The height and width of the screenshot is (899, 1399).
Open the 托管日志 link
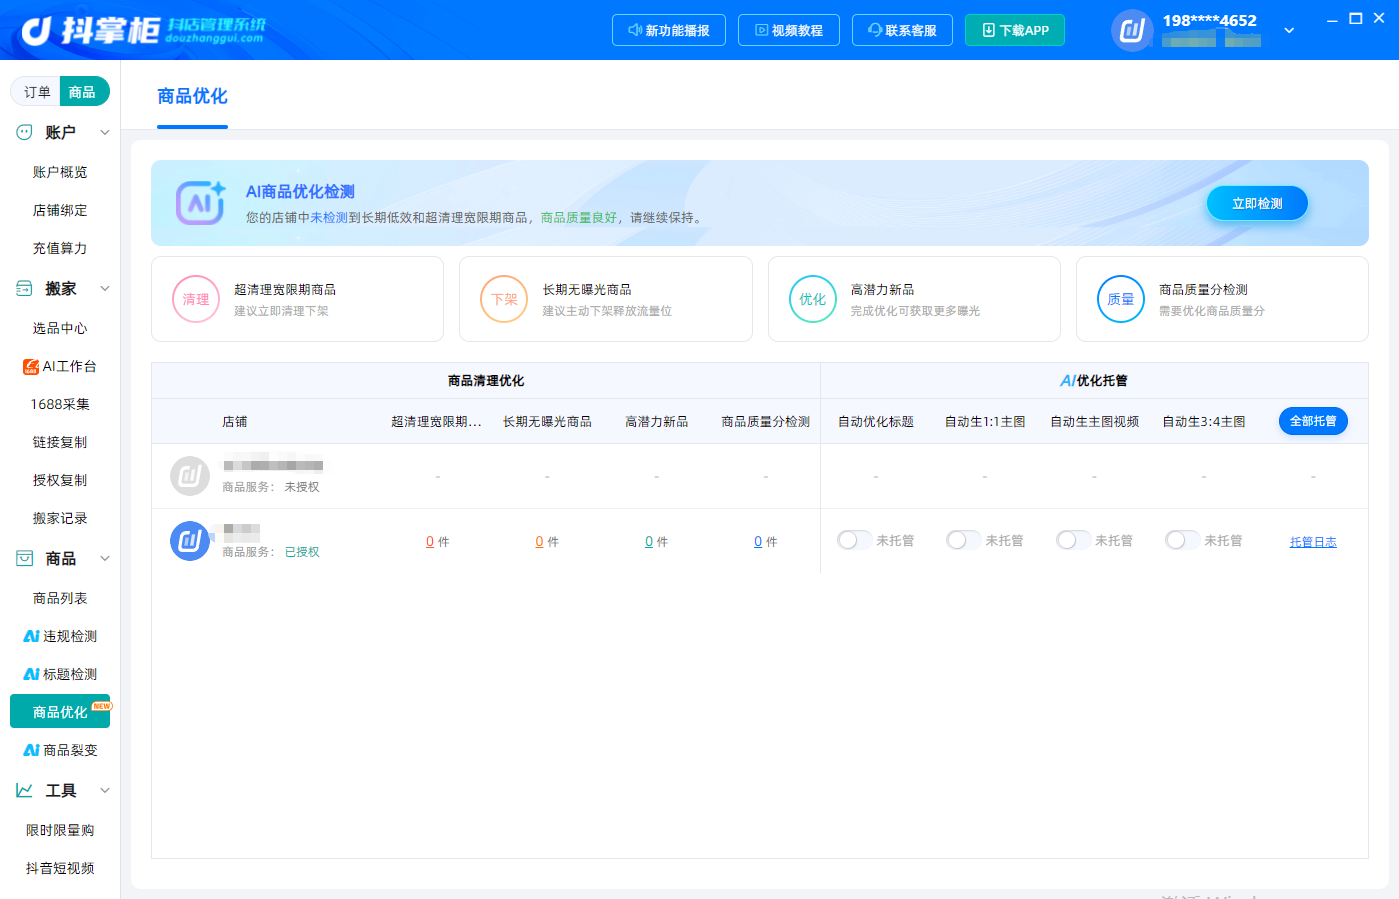[1313, 542]
